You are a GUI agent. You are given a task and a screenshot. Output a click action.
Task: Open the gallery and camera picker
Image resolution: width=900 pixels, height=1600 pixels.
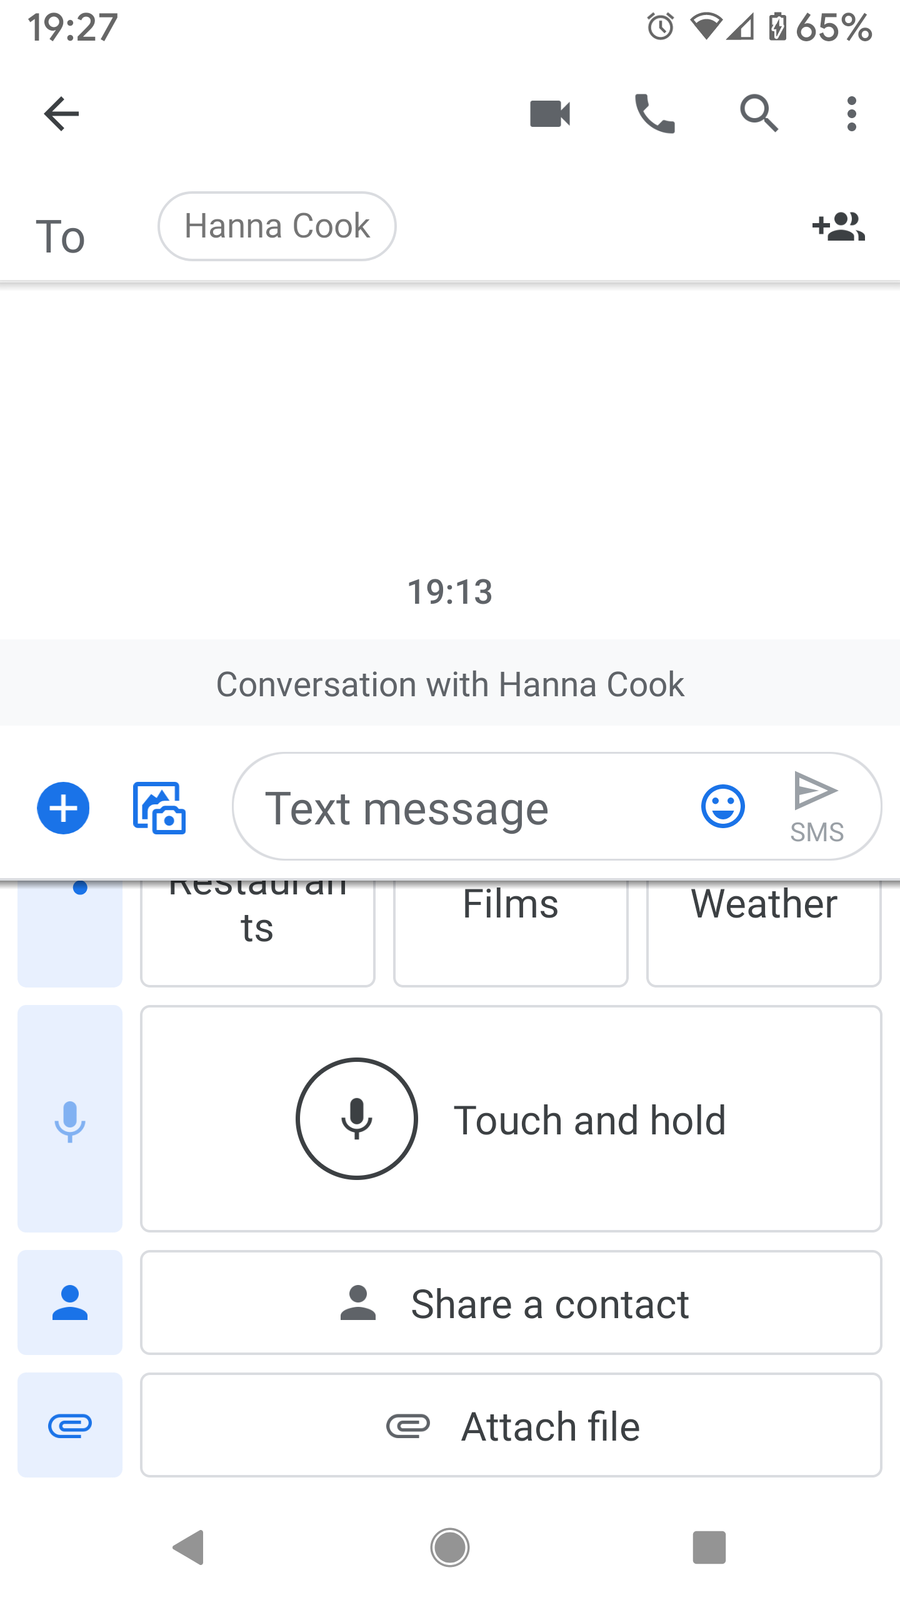[x=159, y=808]
